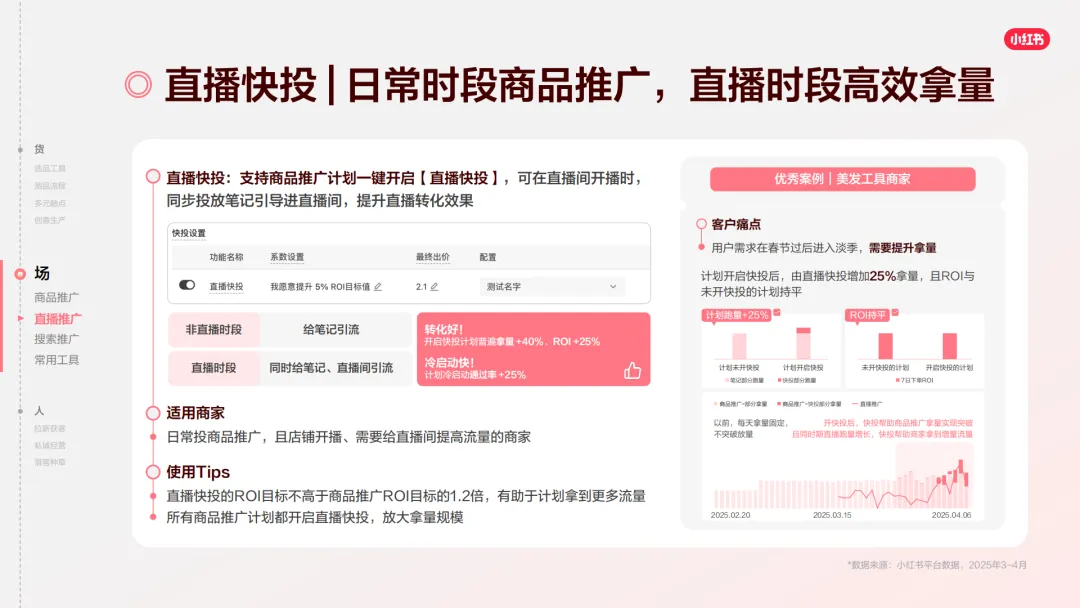Viewport: 1080px width, 608px height.
Task: Click the pink 笔记部分消耗 legend swatch
Action: point(726,380)
